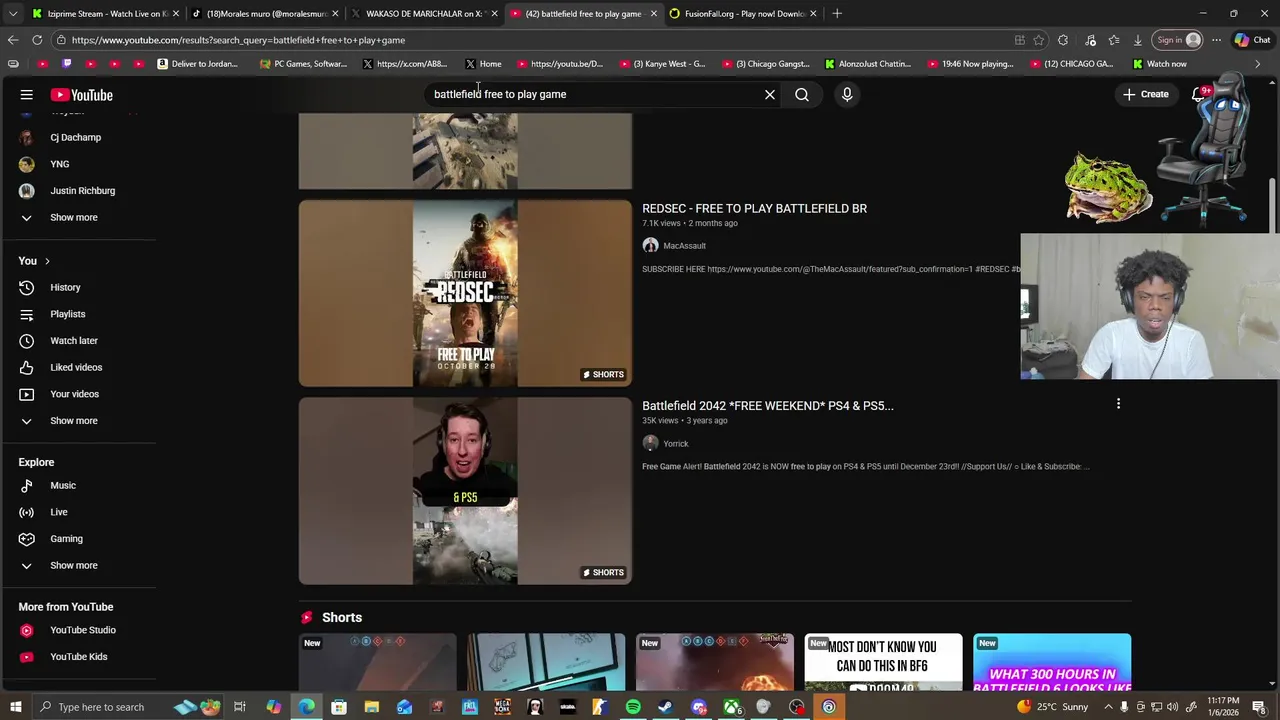1280x720 pixels.
Task: Play the REDSEC shorts thumbnail
Action: 465,293
